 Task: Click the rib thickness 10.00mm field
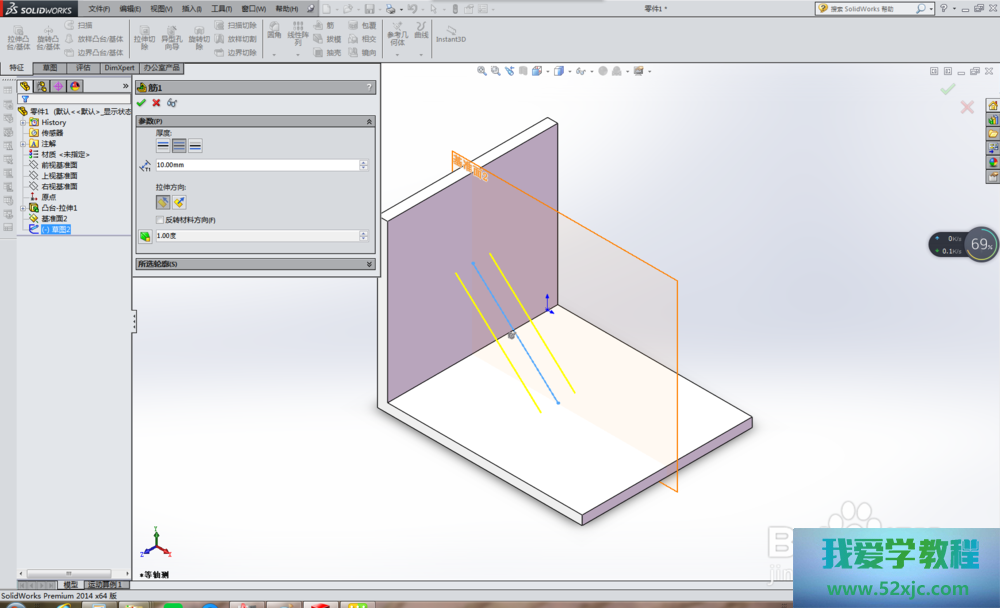click(x=260, y=164)
